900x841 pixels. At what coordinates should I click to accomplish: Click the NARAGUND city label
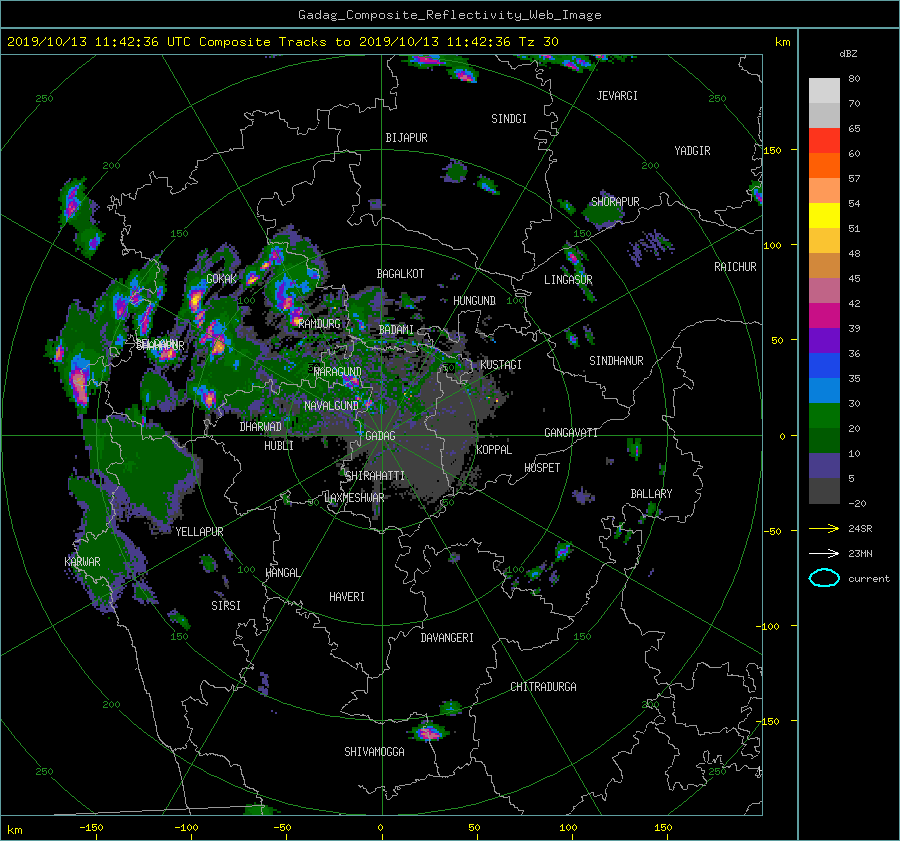click(338, 372)
